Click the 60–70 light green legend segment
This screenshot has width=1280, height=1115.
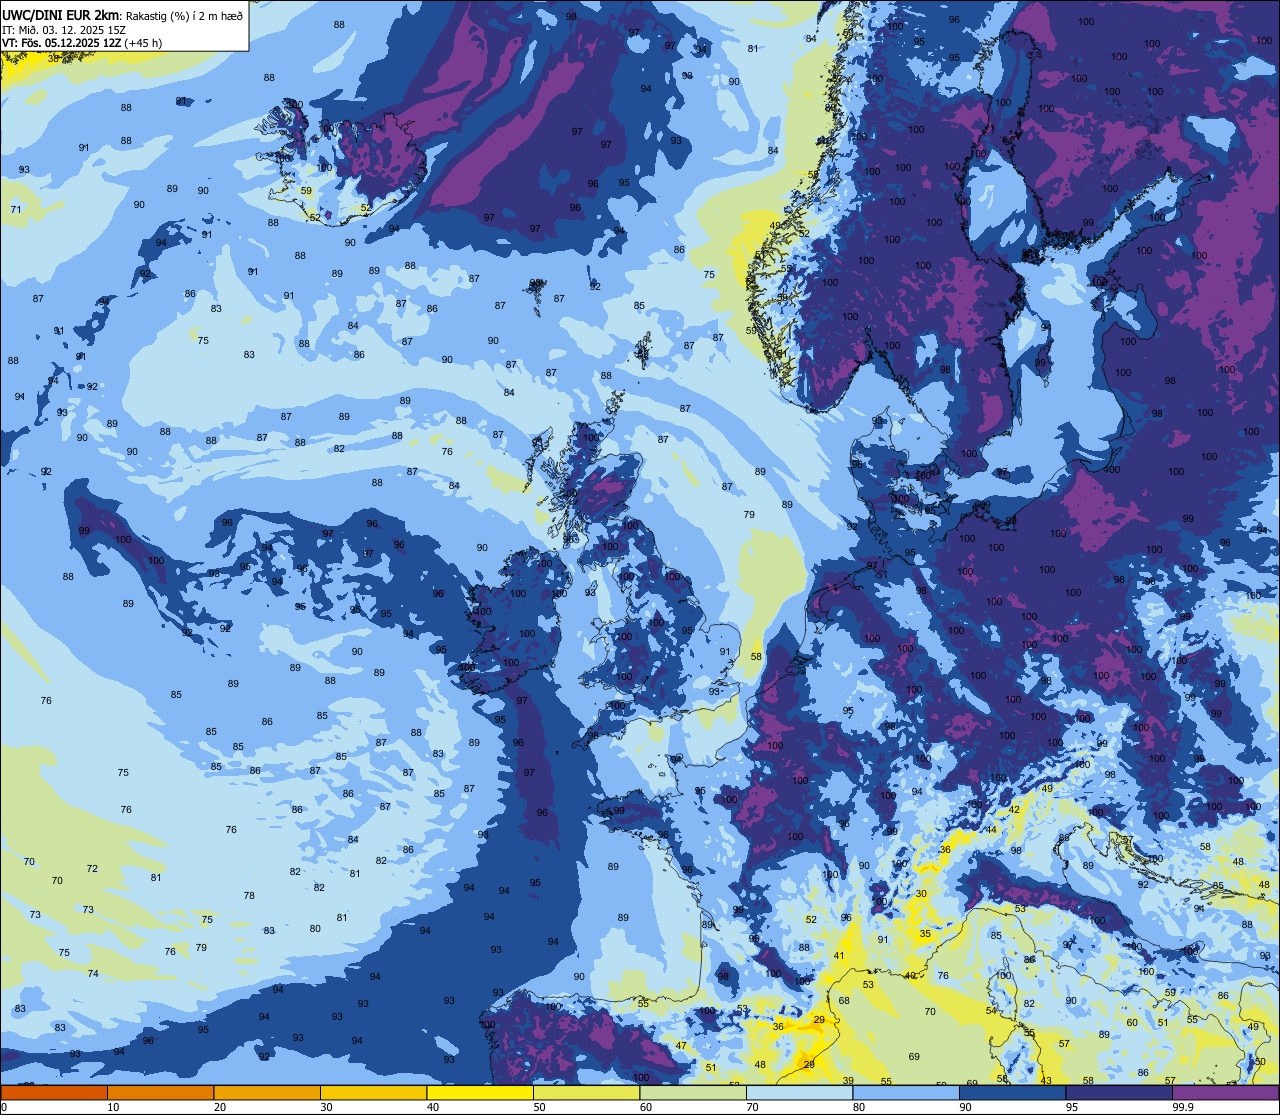(x=693, y=1092)
